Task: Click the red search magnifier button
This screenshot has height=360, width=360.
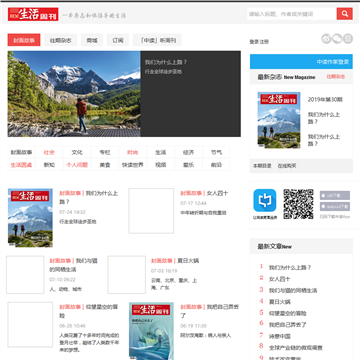Action: (x=345, y=14)
